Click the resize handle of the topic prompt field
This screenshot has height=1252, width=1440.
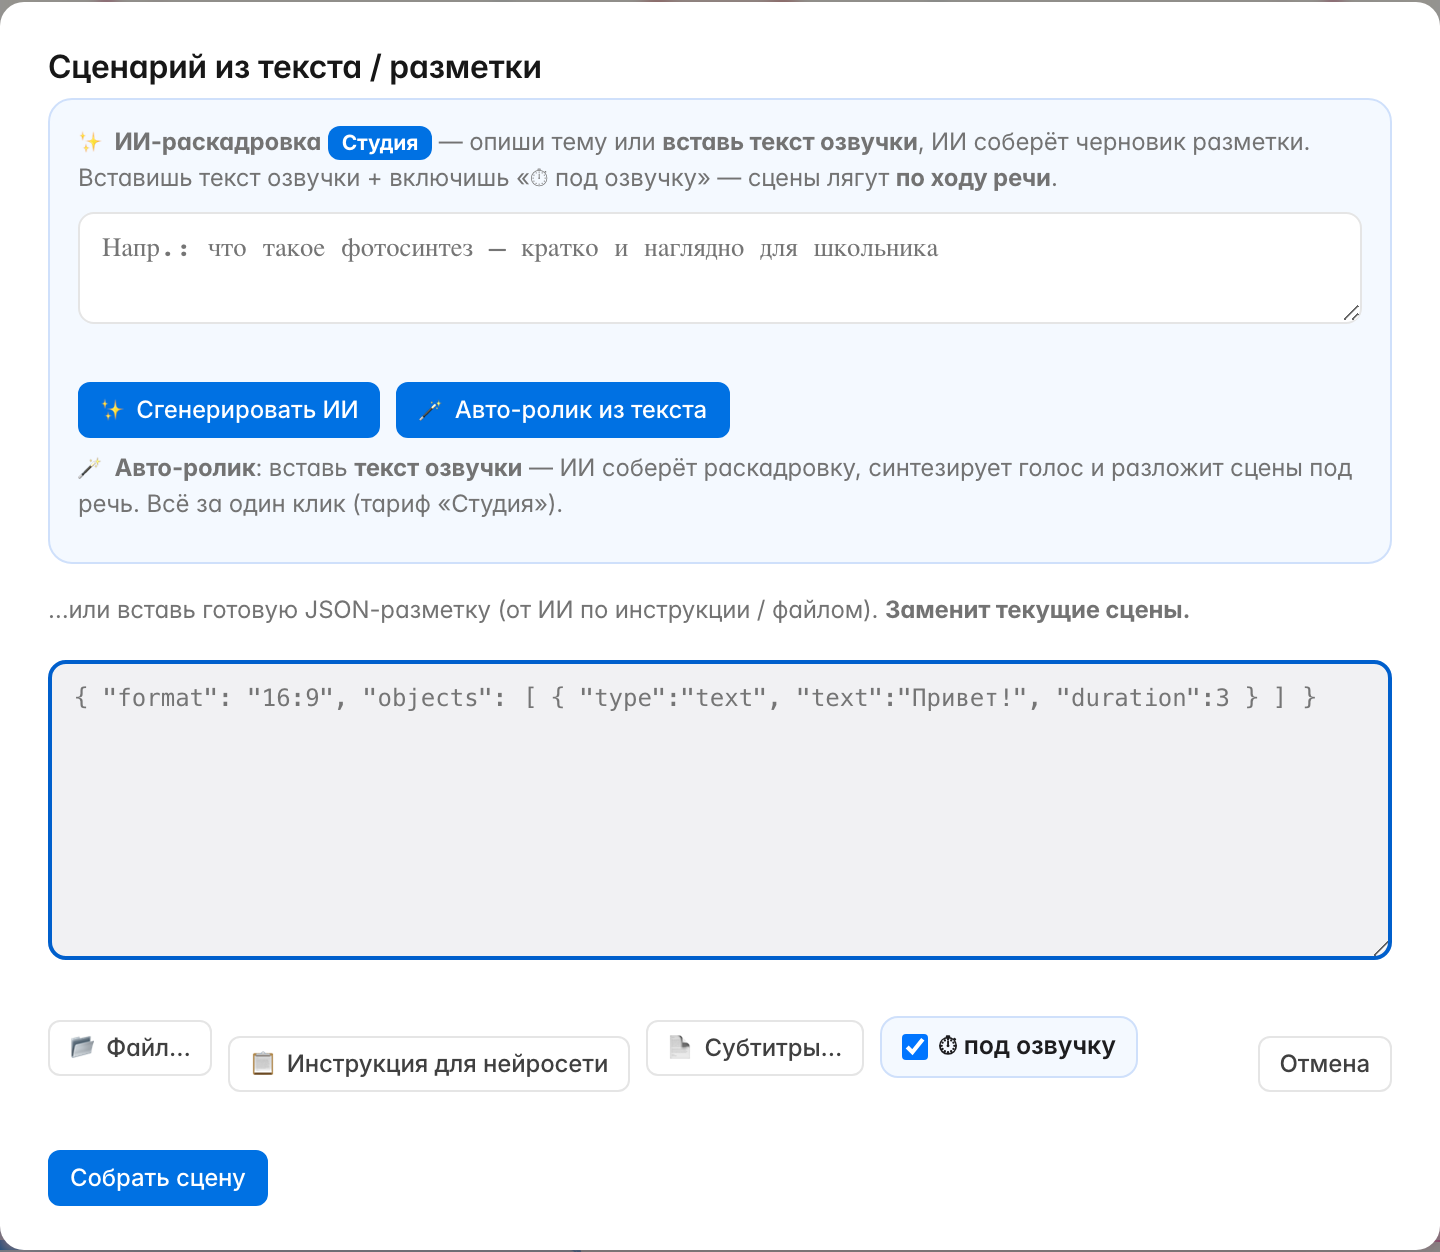click(1351, 313)
